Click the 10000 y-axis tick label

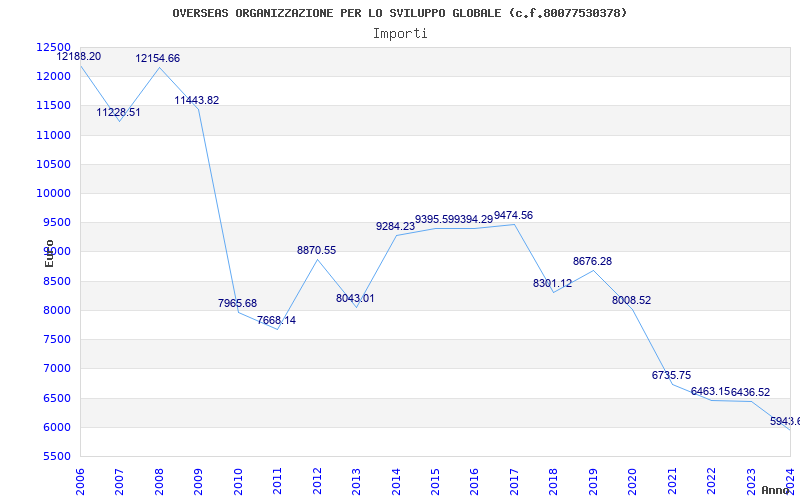53,193
